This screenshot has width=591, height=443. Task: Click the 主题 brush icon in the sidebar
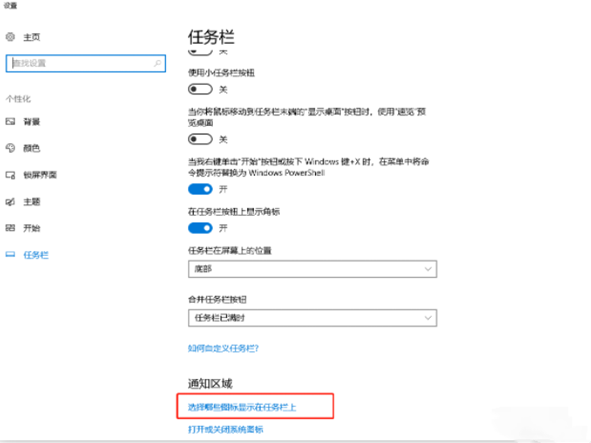click(10, 202)
